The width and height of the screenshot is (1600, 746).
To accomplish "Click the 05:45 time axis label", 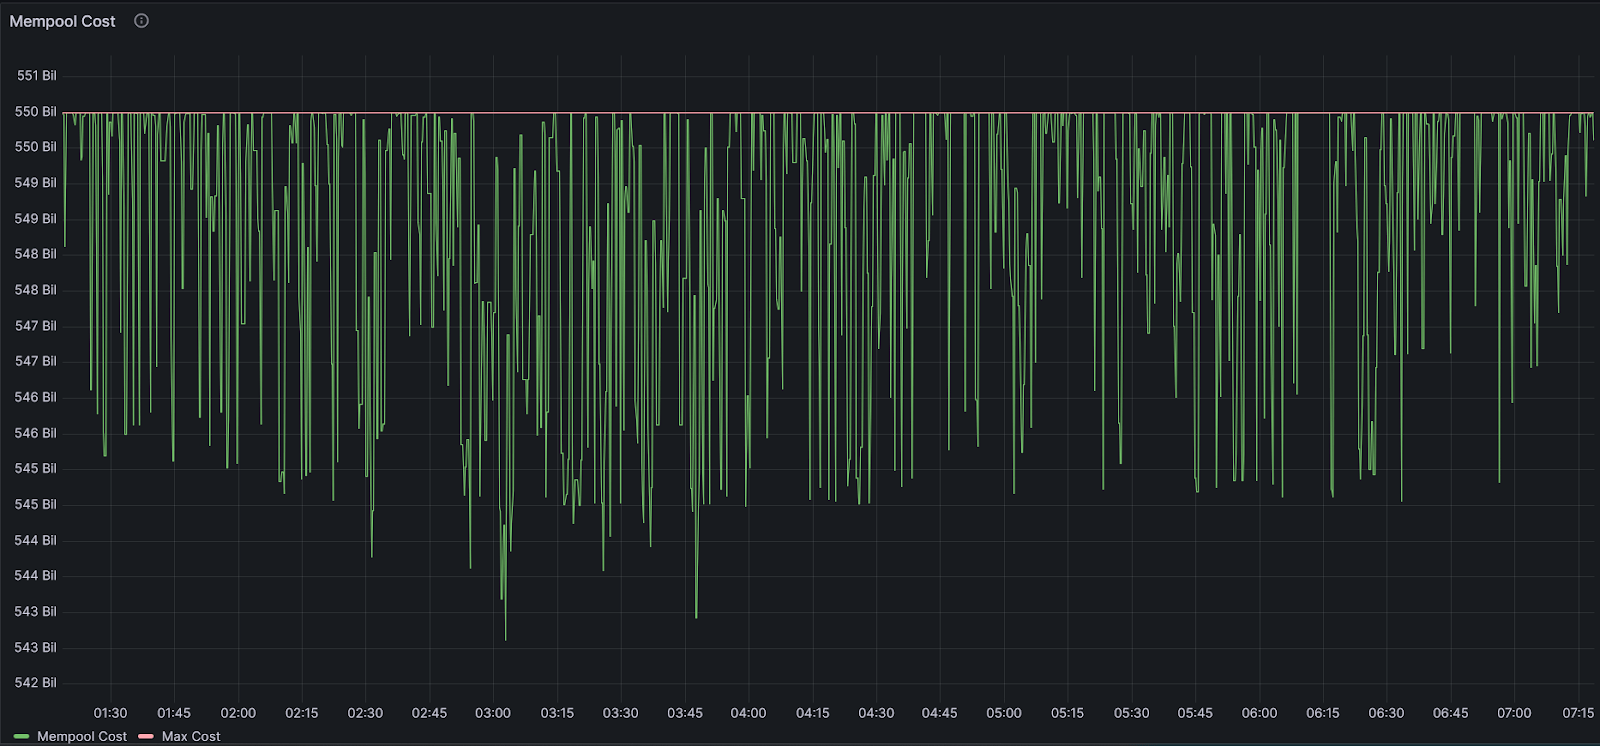I will tap(1195, 713).
